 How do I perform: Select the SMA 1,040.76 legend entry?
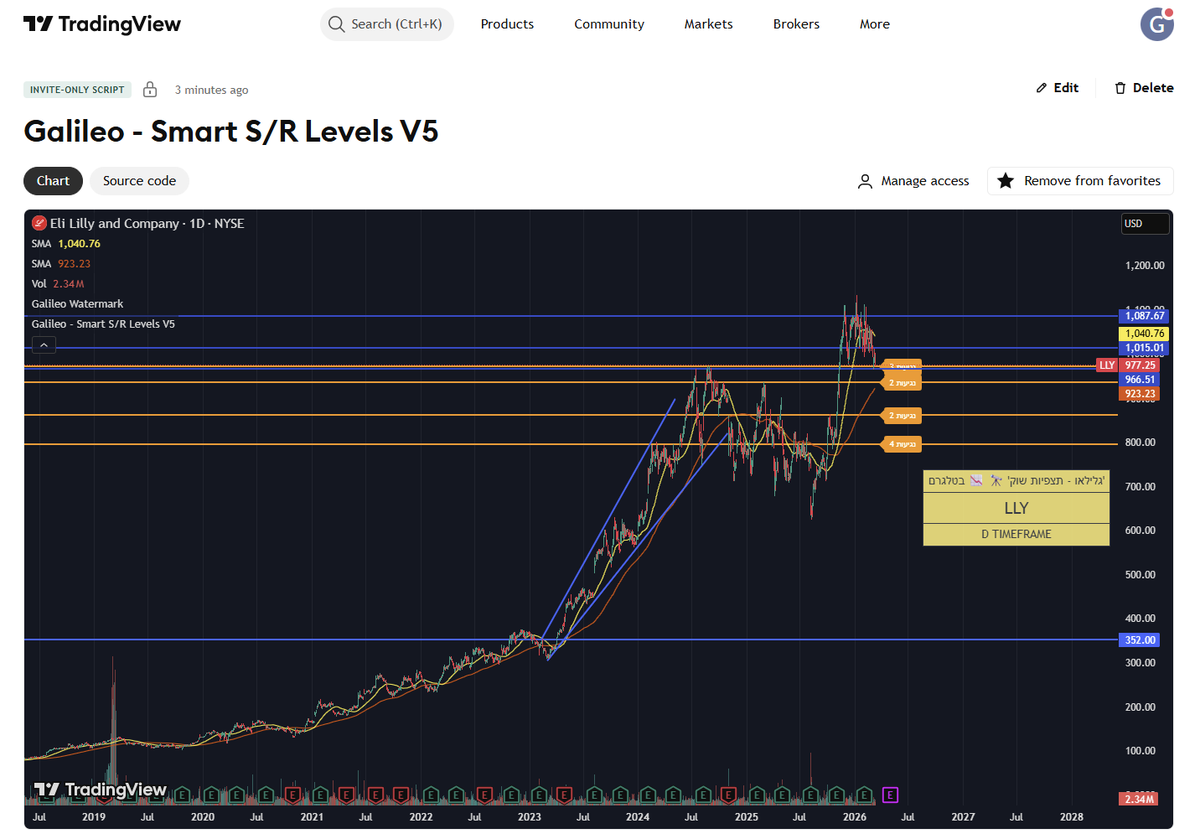(x=66, y=244)
